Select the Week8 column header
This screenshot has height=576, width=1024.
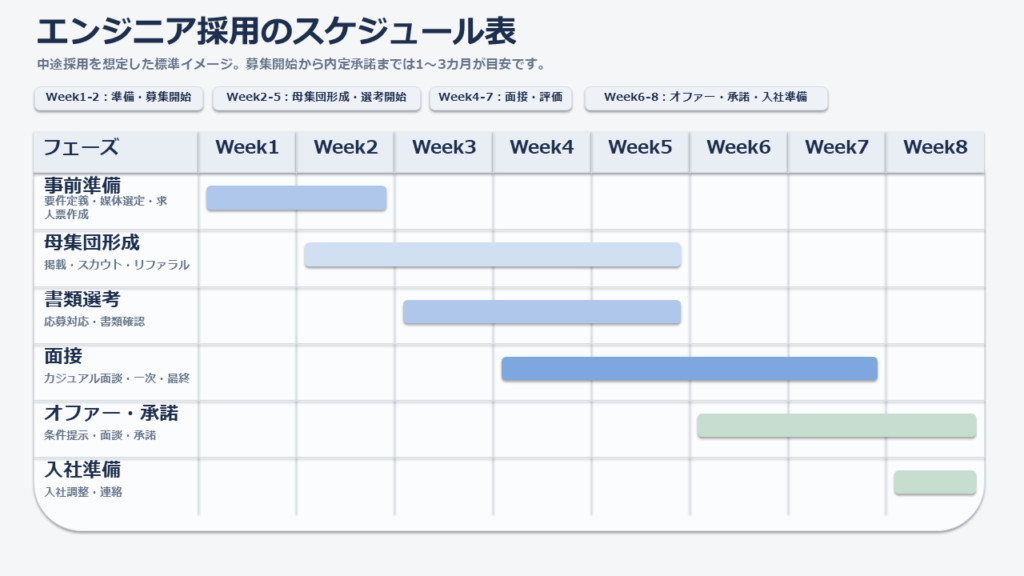[935, 148]
